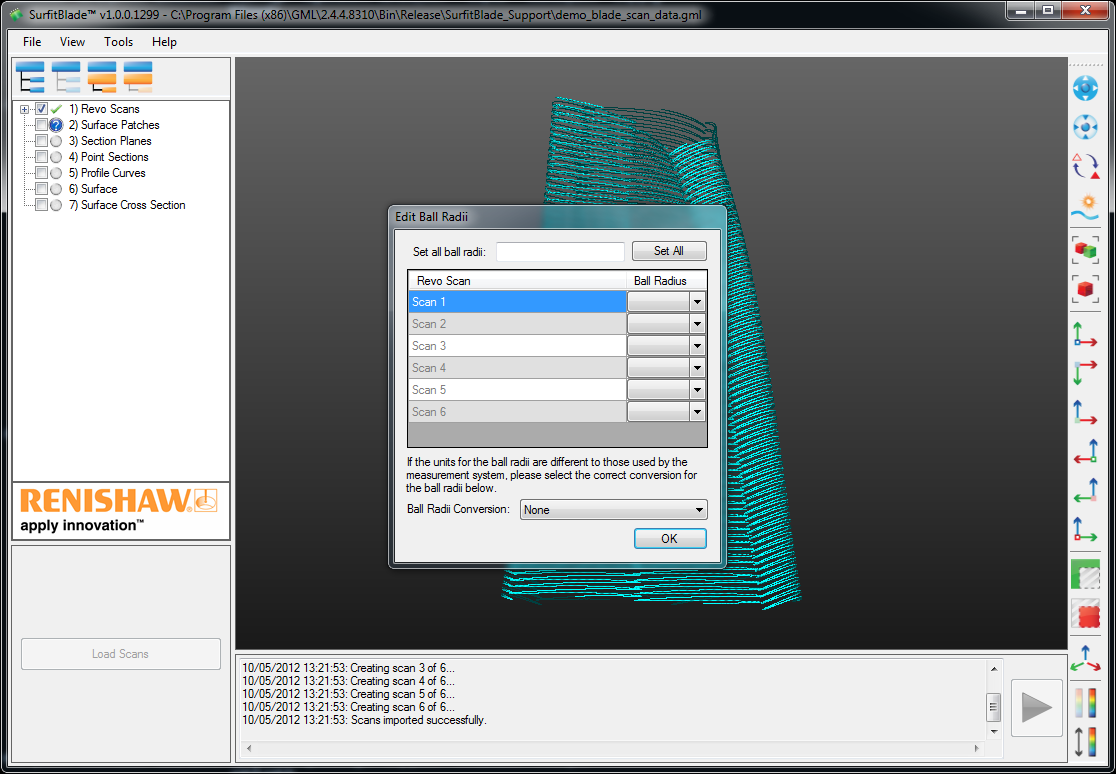This screenshot has height=774, width=1116.
Task: Click the three-axis isometric view icon
Action: 1085,658
